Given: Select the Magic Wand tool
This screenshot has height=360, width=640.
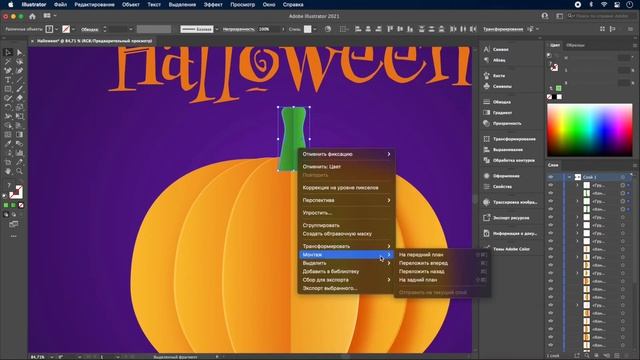Looking at the screenshot, I should 8,62.
